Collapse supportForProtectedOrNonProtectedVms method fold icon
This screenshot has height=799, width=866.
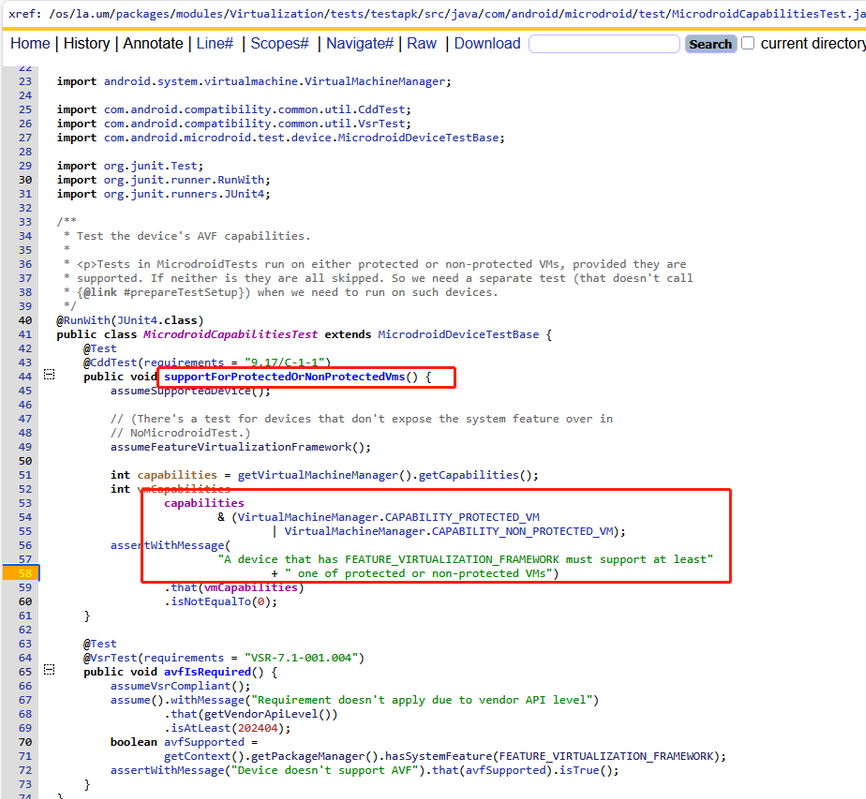coord(49,375)
